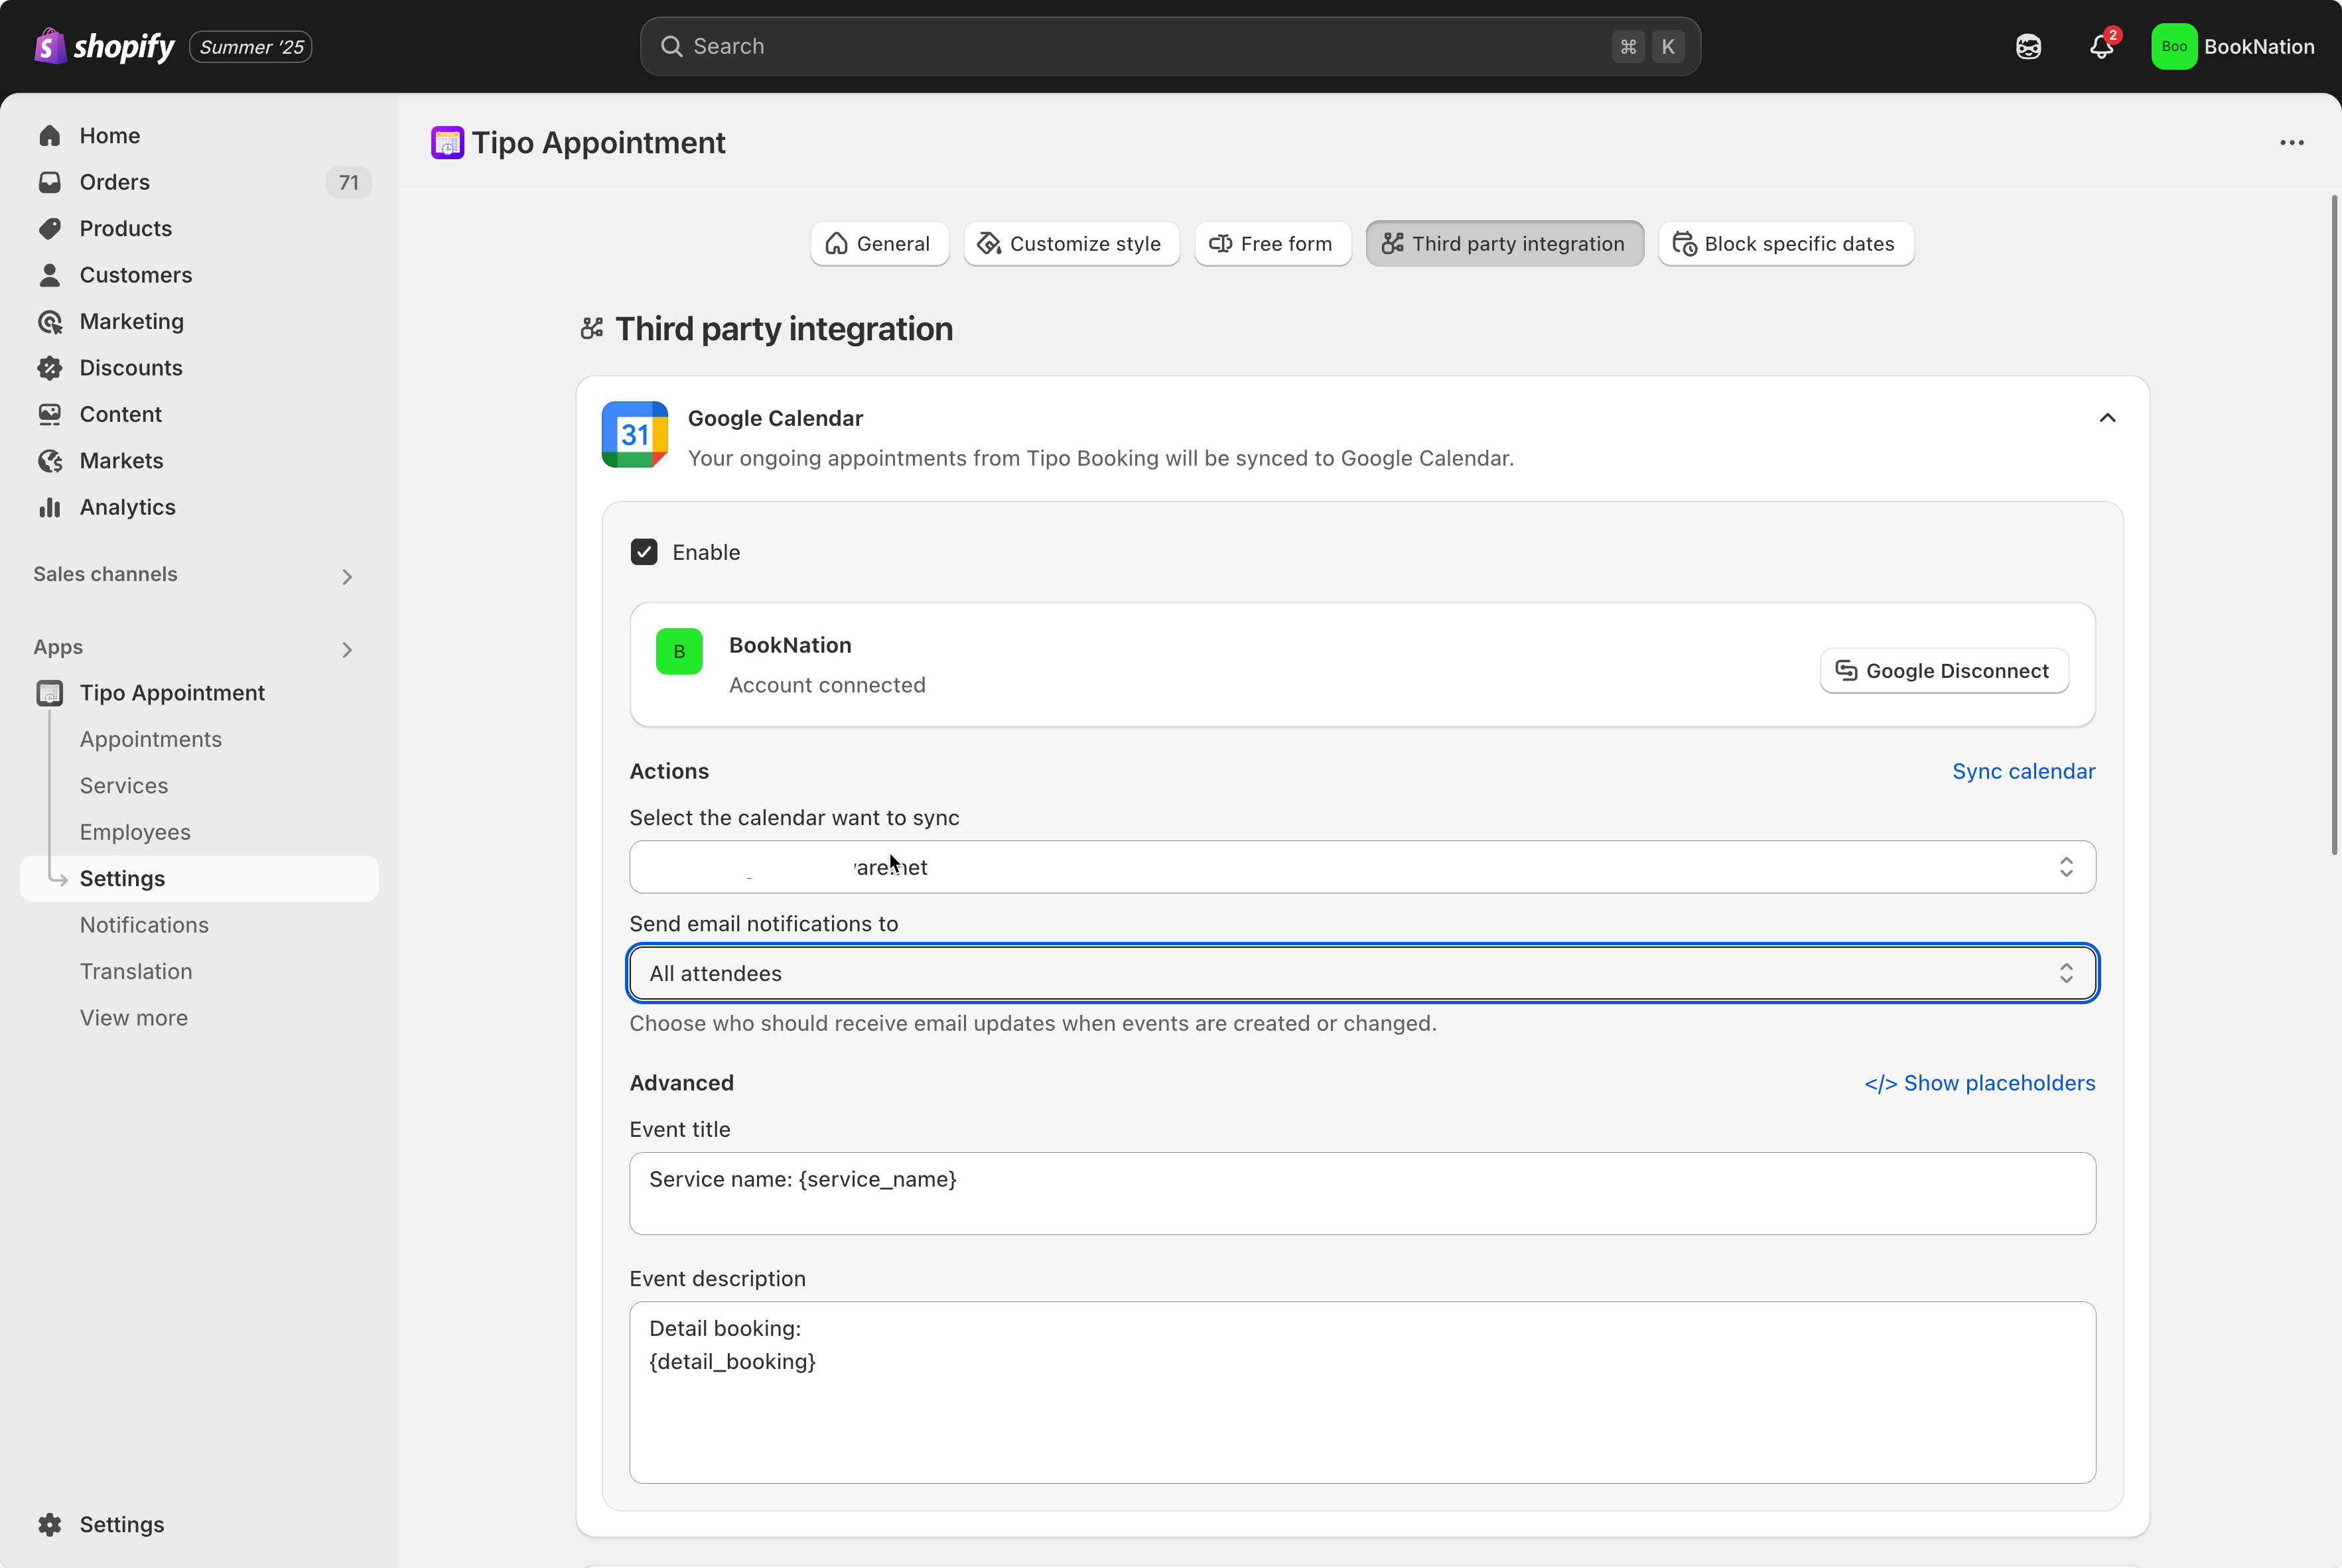Click into the Event title field
The height and width of the screenshot is (1568, 2342).
pos(1362,1193)
